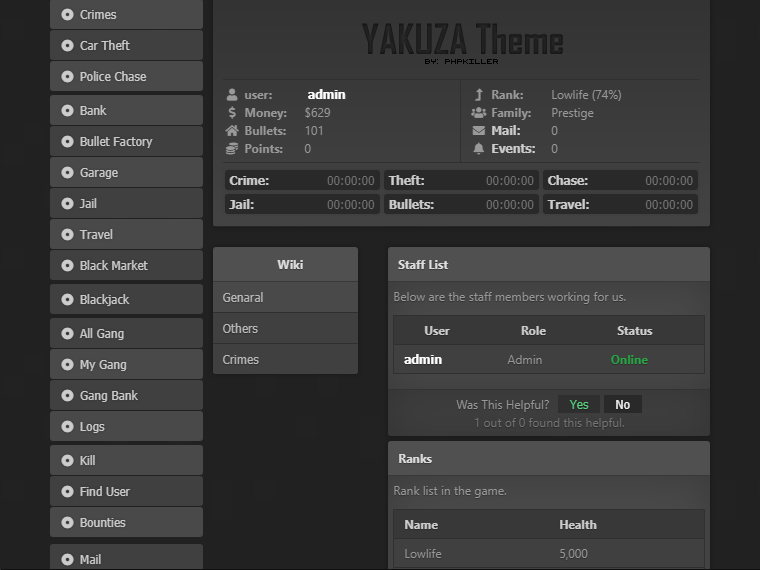The width and height of the screenshot is (760, 570).
Task: Click the Points coins icon
Action: [232, 149]
